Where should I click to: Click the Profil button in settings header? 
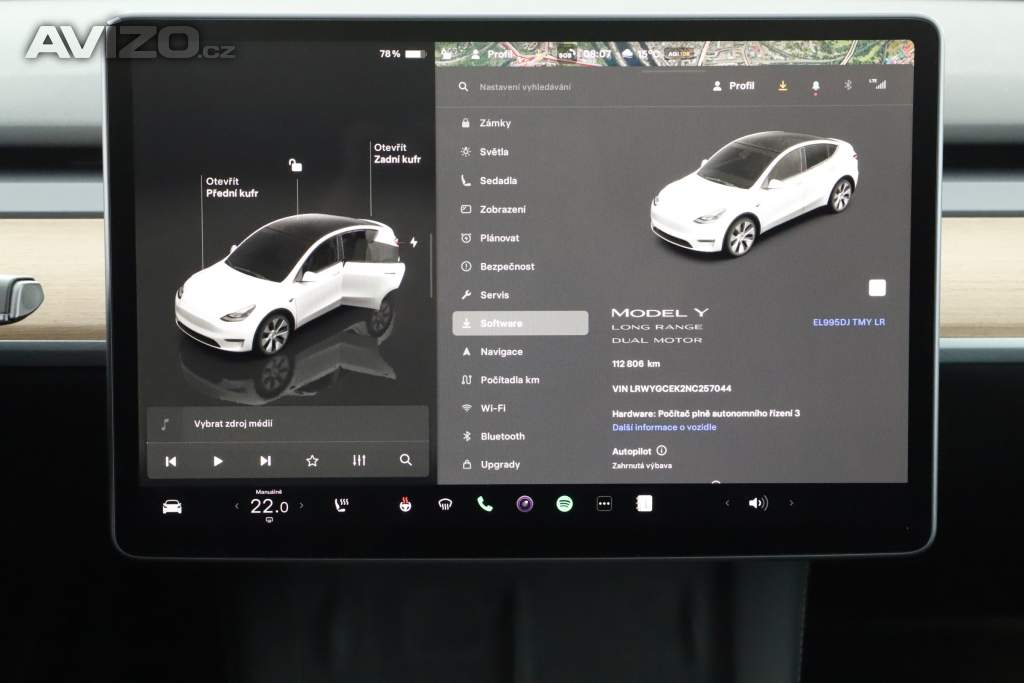(x=733, y=86)
